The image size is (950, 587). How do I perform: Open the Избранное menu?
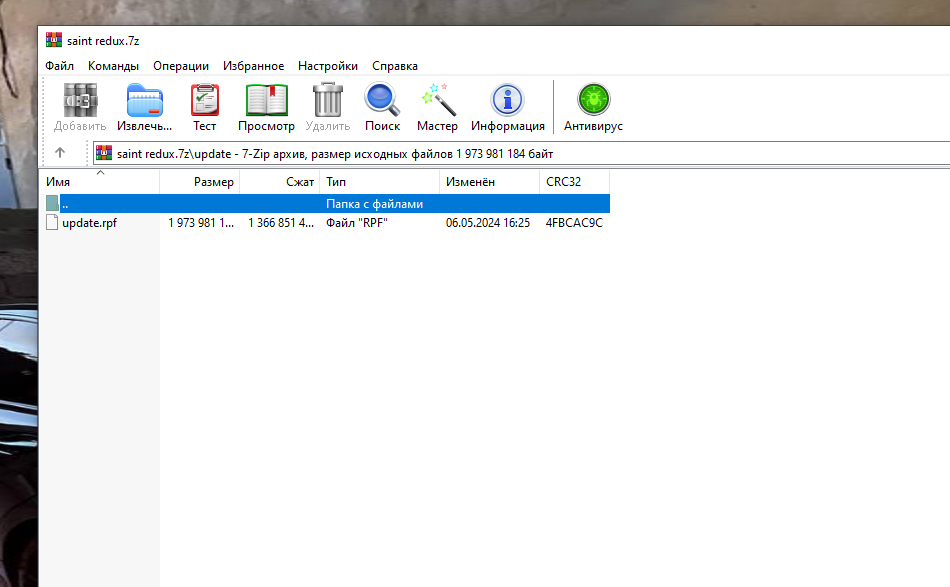point(253,65)
